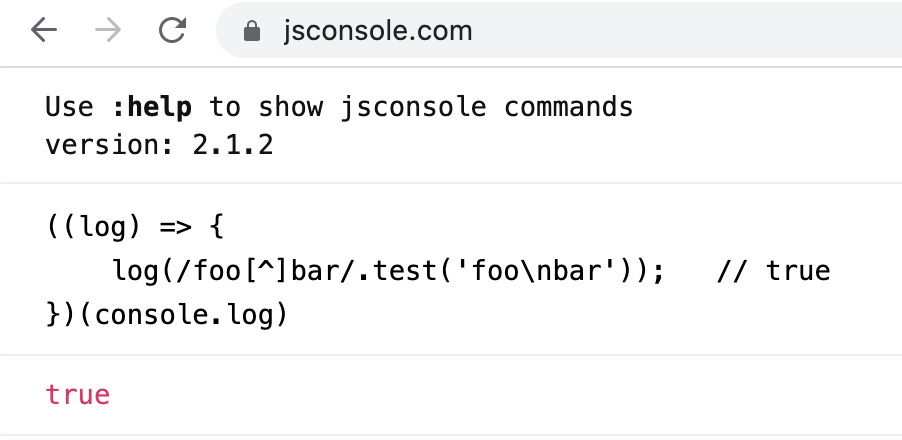Click the word 'commands' in the help line
This screenshot has height=440, width=902.
pyautogui.click(x=568, y=107)
